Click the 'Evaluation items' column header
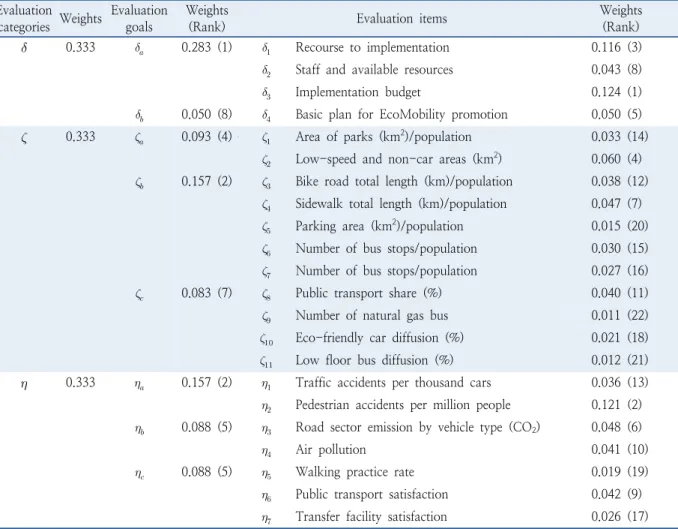 (401, 19)
